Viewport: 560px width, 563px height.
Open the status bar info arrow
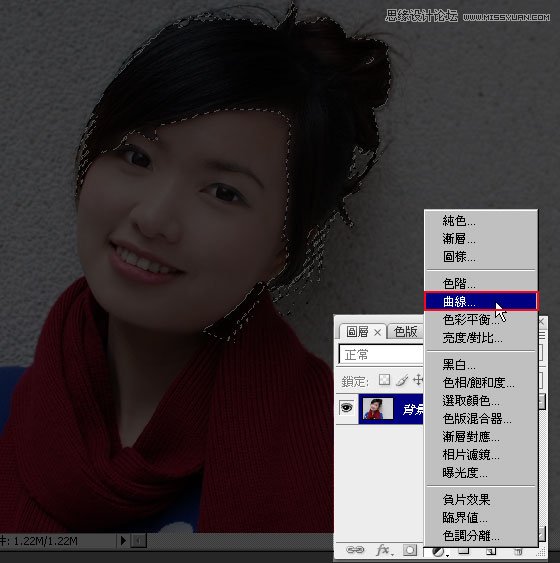click(x=123, y=540)
